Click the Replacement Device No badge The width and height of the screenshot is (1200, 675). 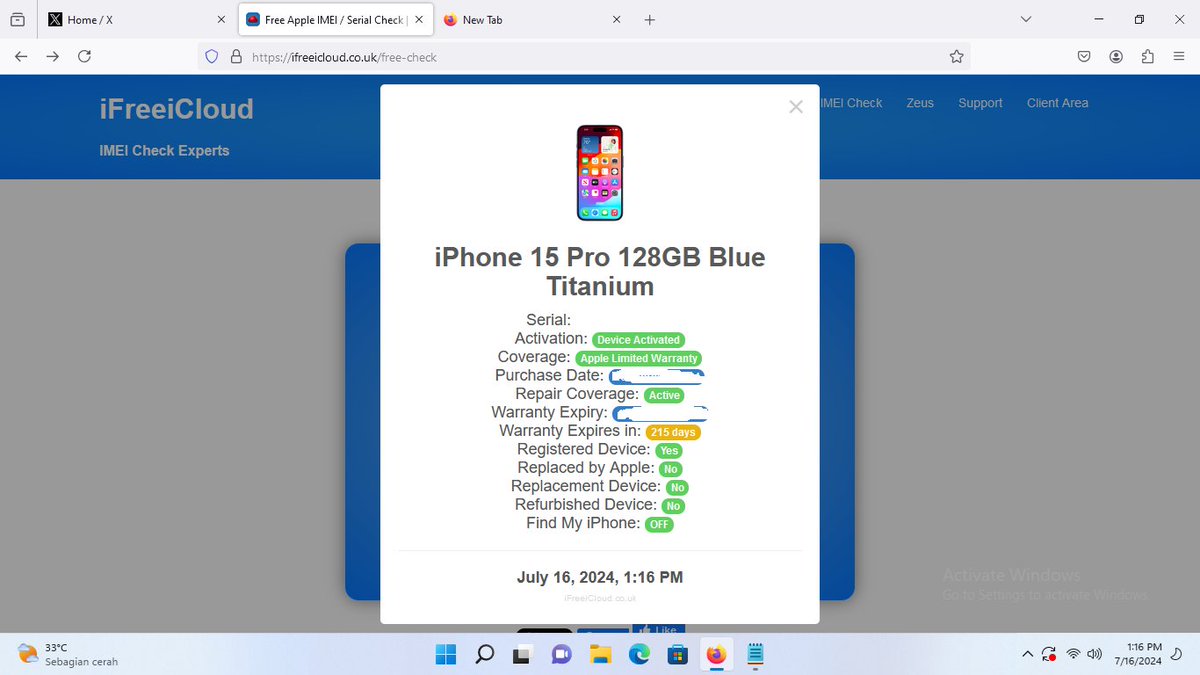[x=677, y=487]
